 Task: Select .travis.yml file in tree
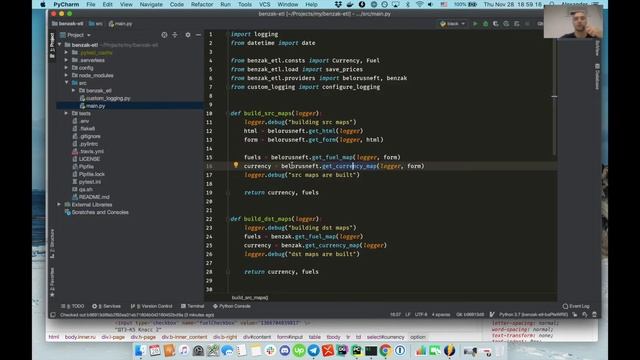coord(88,151)
